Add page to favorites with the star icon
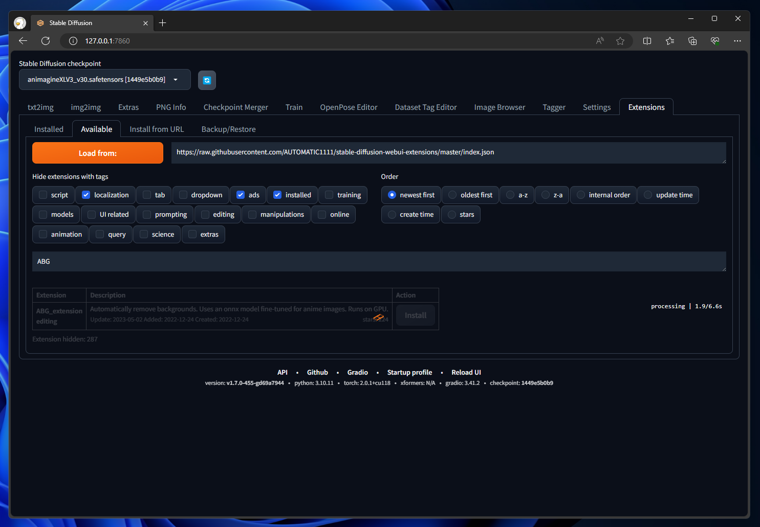The width and height of the screenshot is (760, 527). [x=620, y=41]
